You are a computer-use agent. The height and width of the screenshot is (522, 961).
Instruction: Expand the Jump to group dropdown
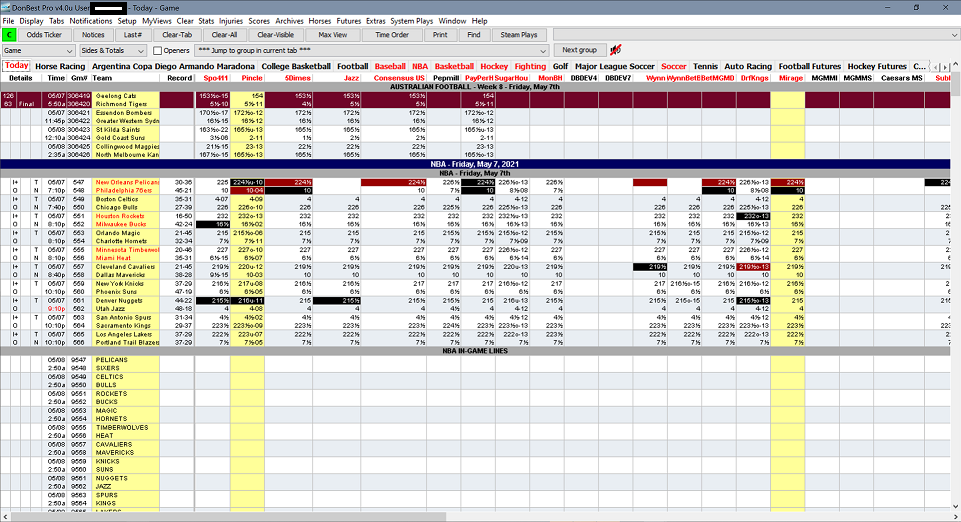(x=371, y=51)
